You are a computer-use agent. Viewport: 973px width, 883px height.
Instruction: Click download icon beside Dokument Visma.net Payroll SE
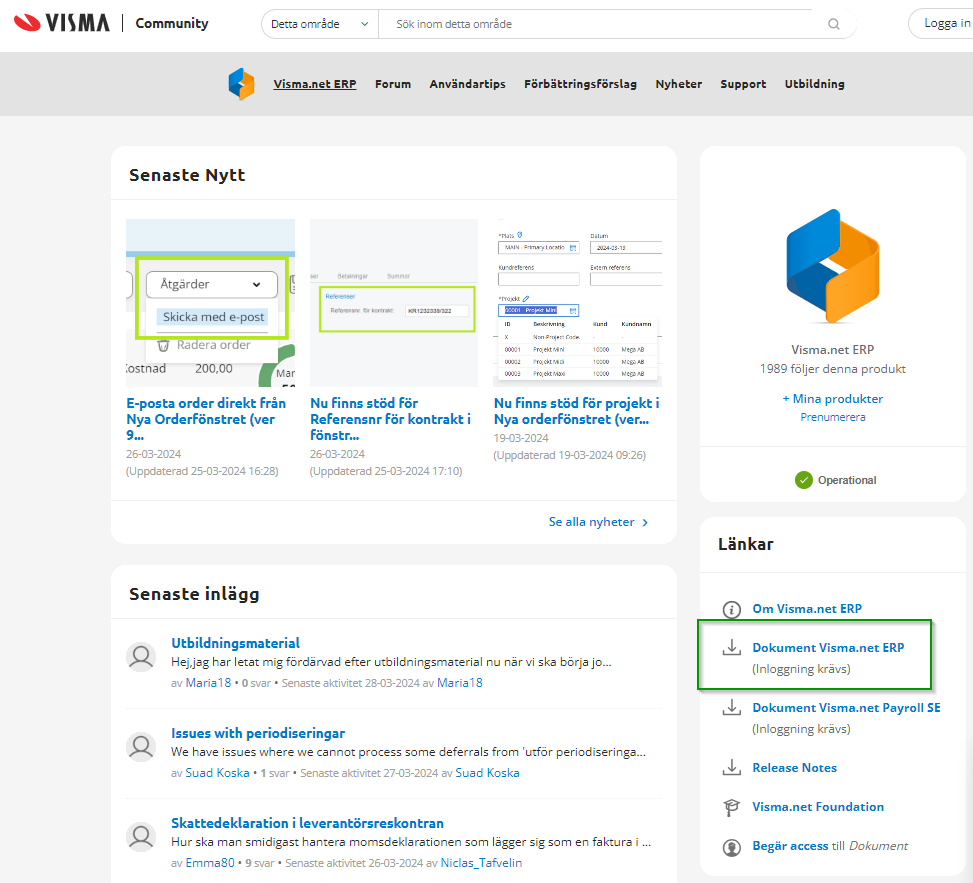tap(732, 708)
